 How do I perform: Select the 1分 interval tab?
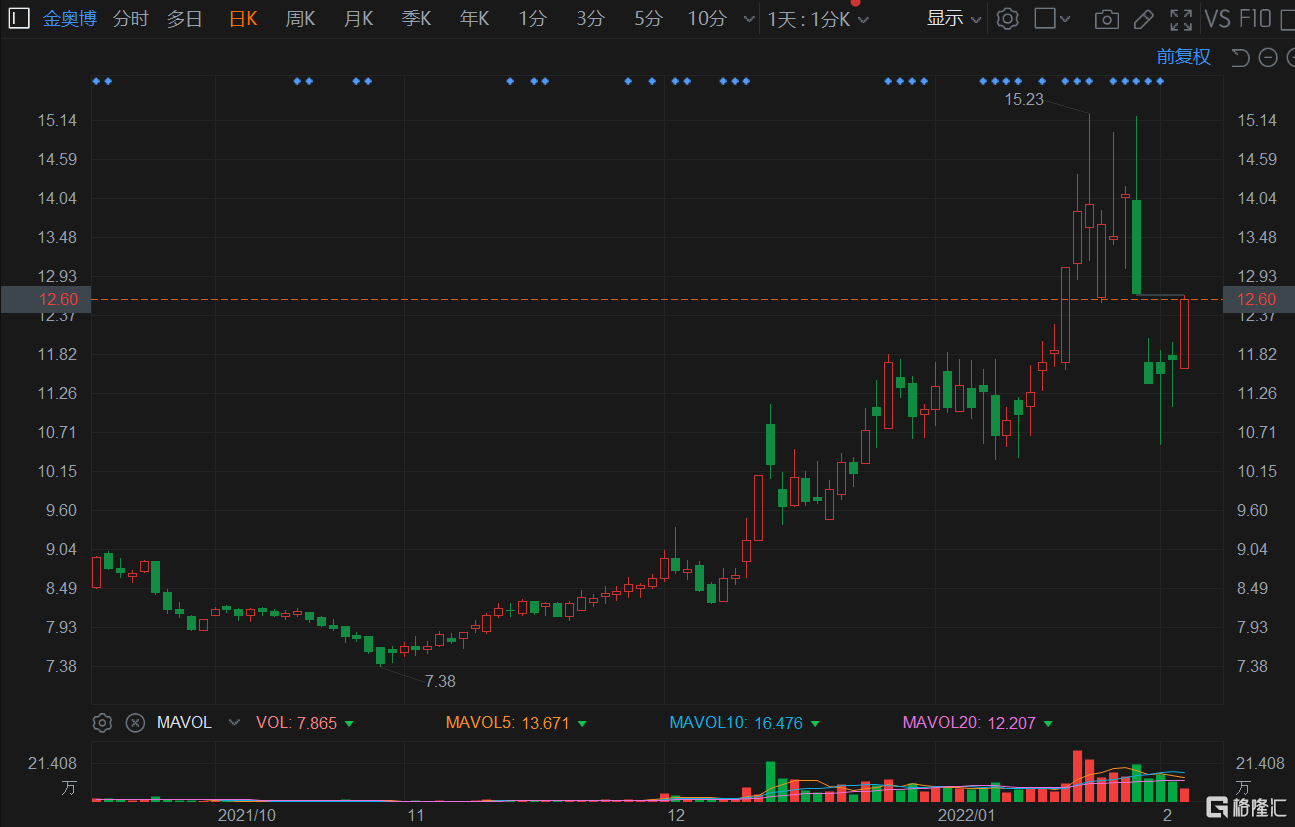pyautogui.click(x=533, y=18)
